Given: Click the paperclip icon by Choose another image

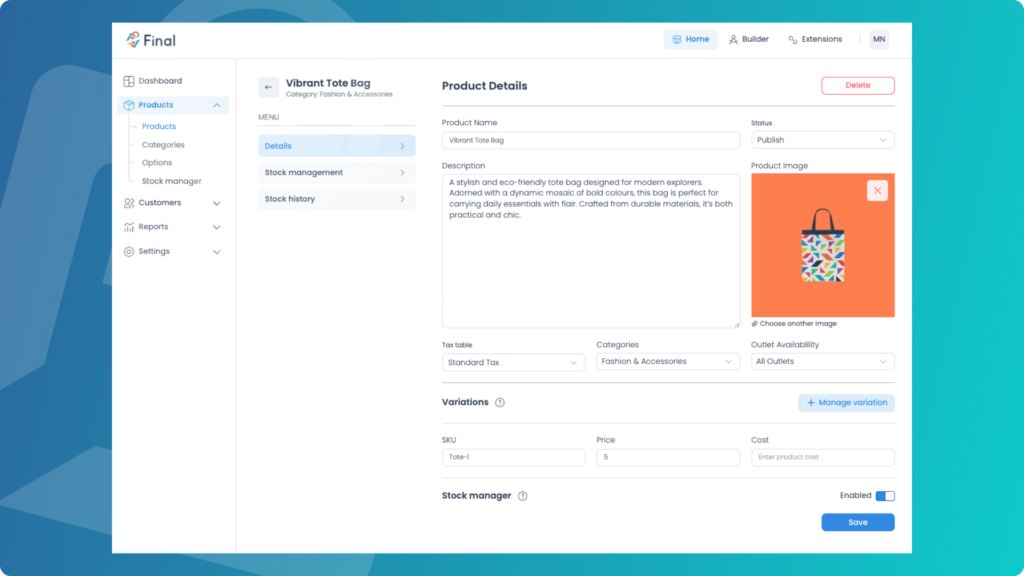Looking at the screenshot, I should (x=755, y=324).
